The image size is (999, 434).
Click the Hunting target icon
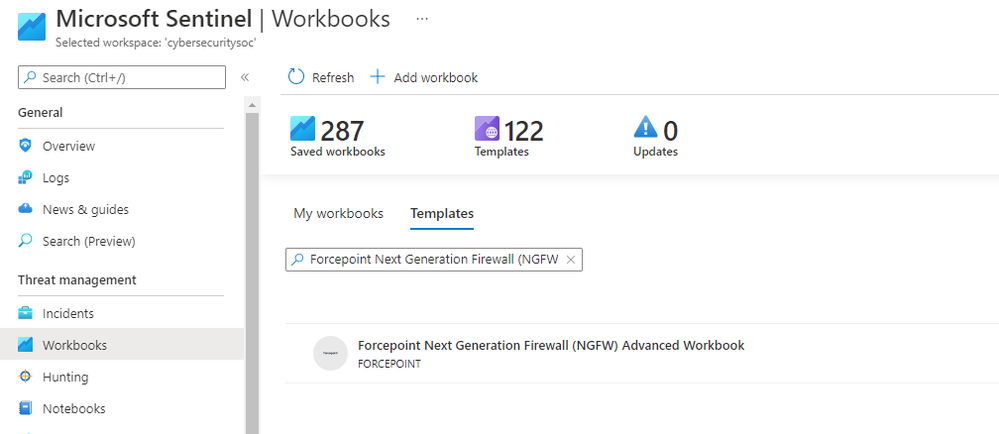click(25, 377)
